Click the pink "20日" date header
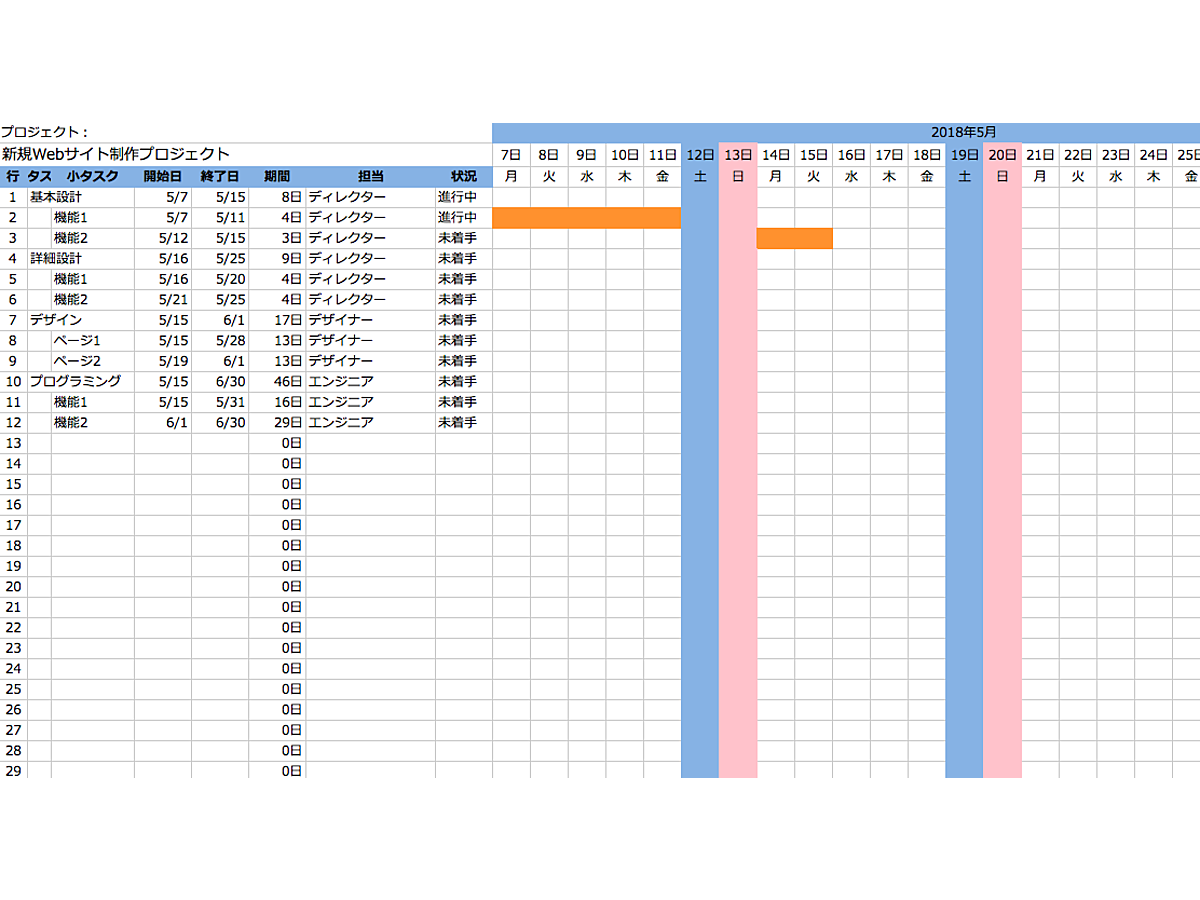The image size is (1200, 900). click(x=1002, y=155)
